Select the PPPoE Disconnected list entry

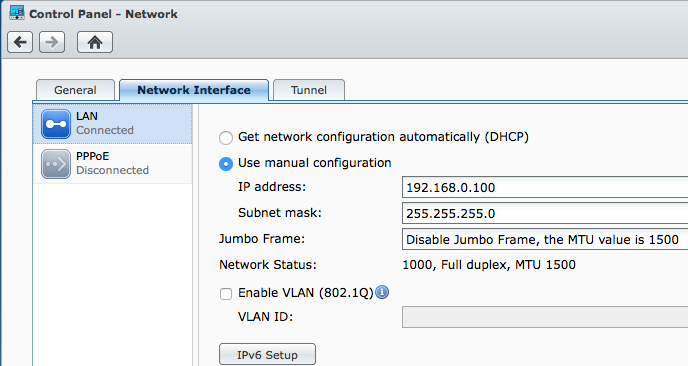(x=113, y=164)
